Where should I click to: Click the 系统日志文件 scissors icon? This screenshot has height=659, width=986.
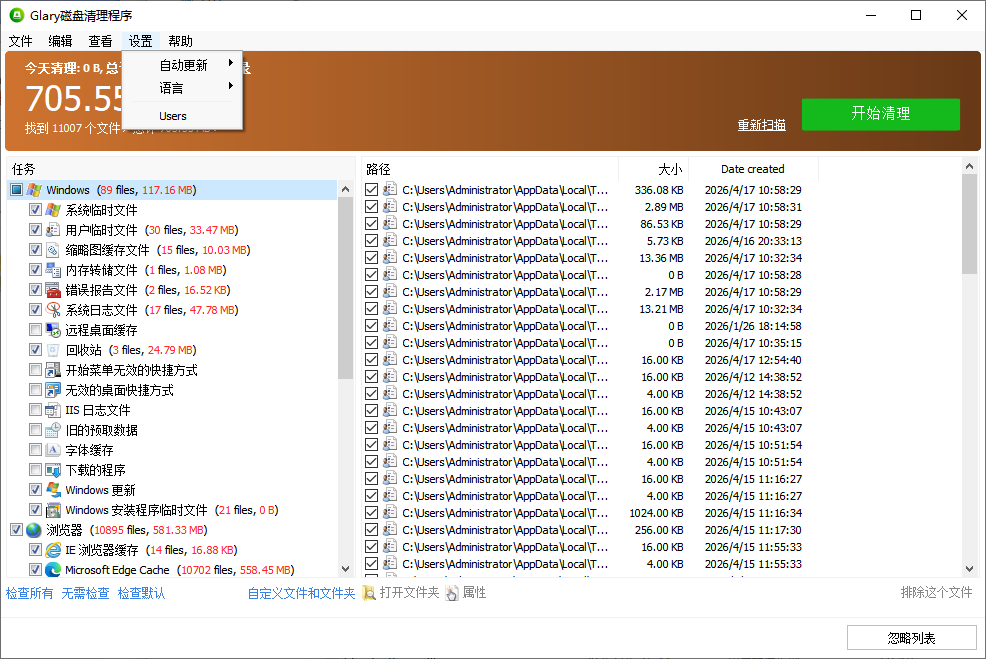[x=51, y=309]
